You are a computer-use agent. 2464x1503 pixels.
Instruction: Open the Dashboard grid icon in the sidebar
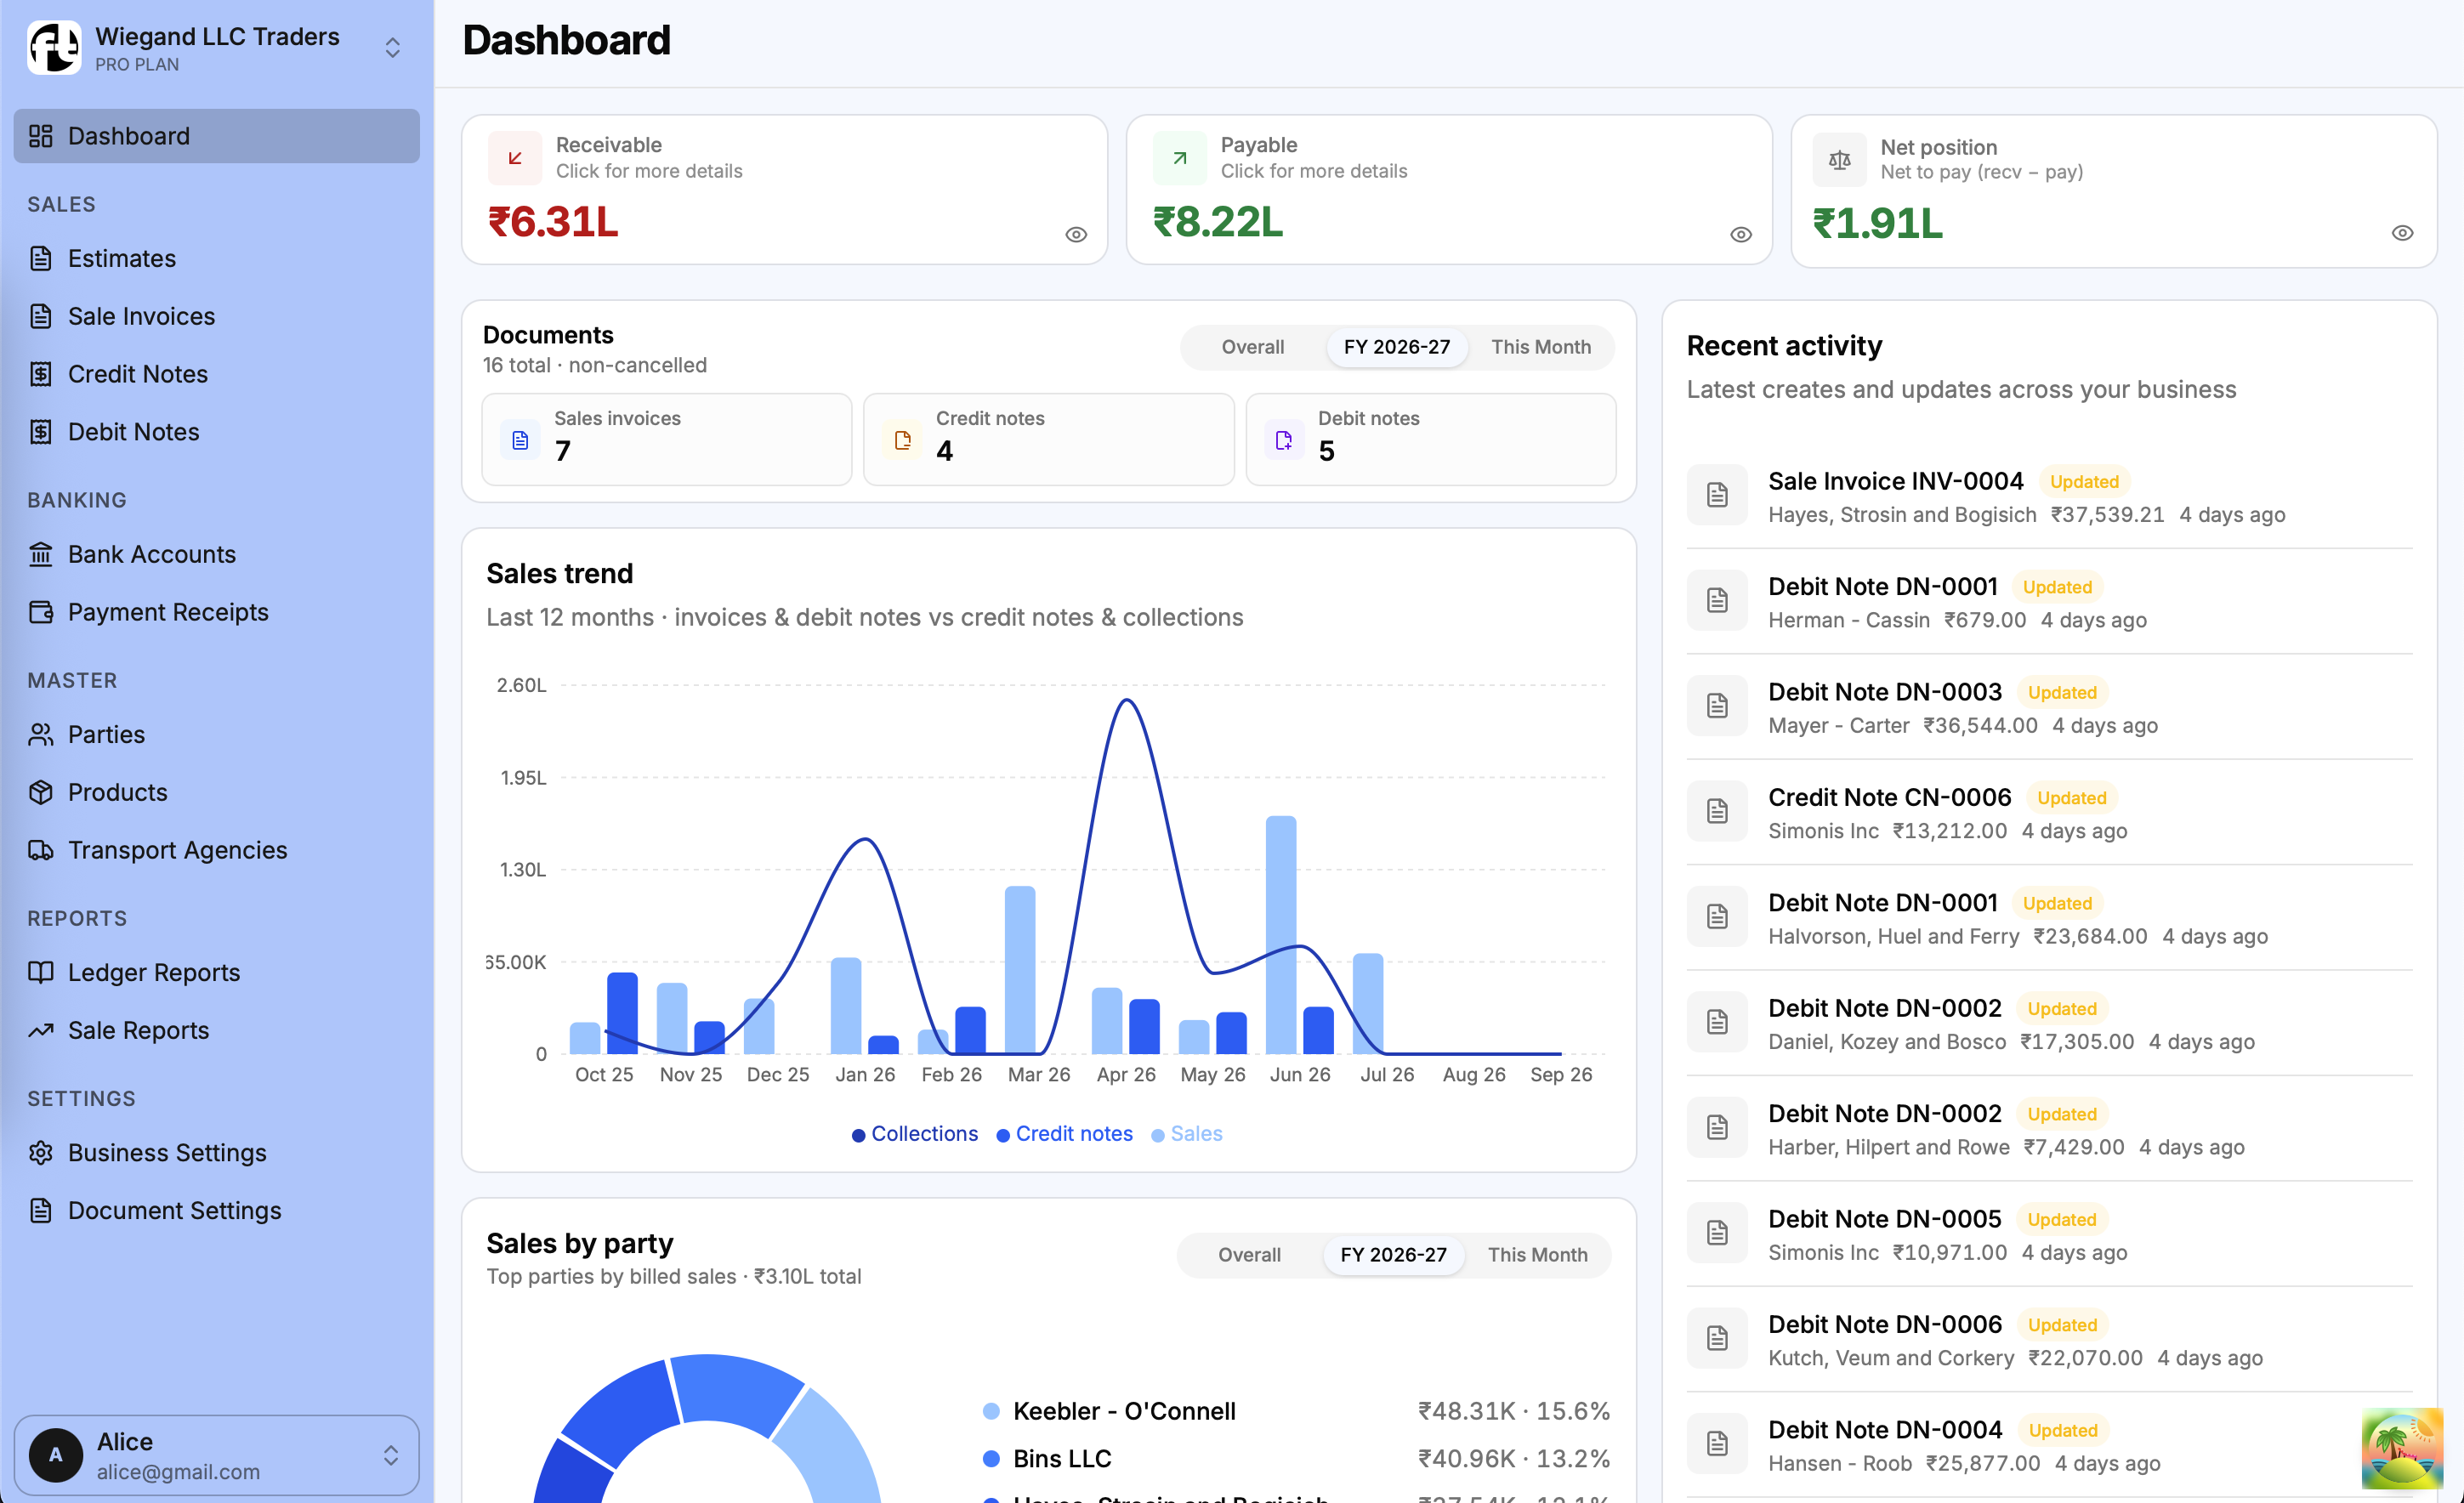(41, 136)
